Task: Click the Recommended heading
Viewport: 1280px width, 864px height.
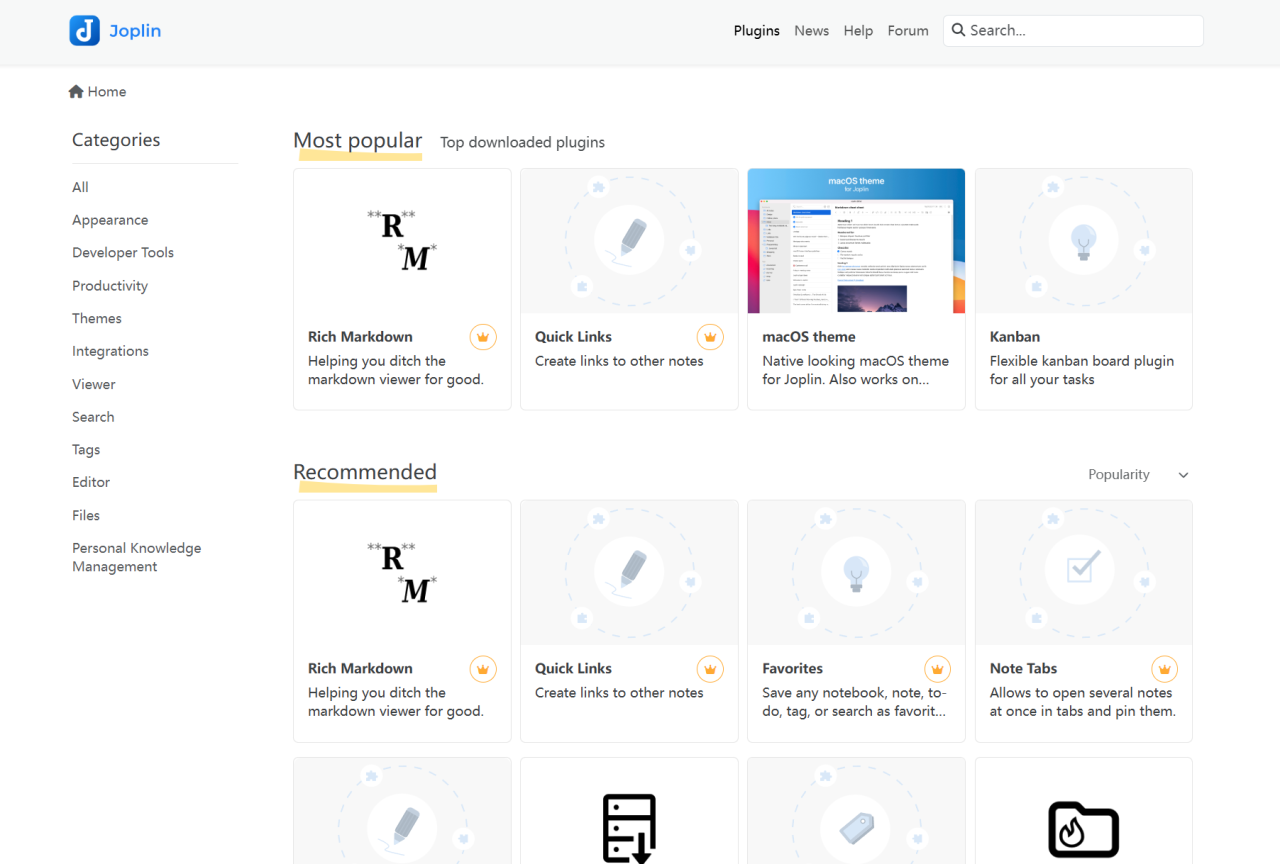Action: tap(365, 472)
